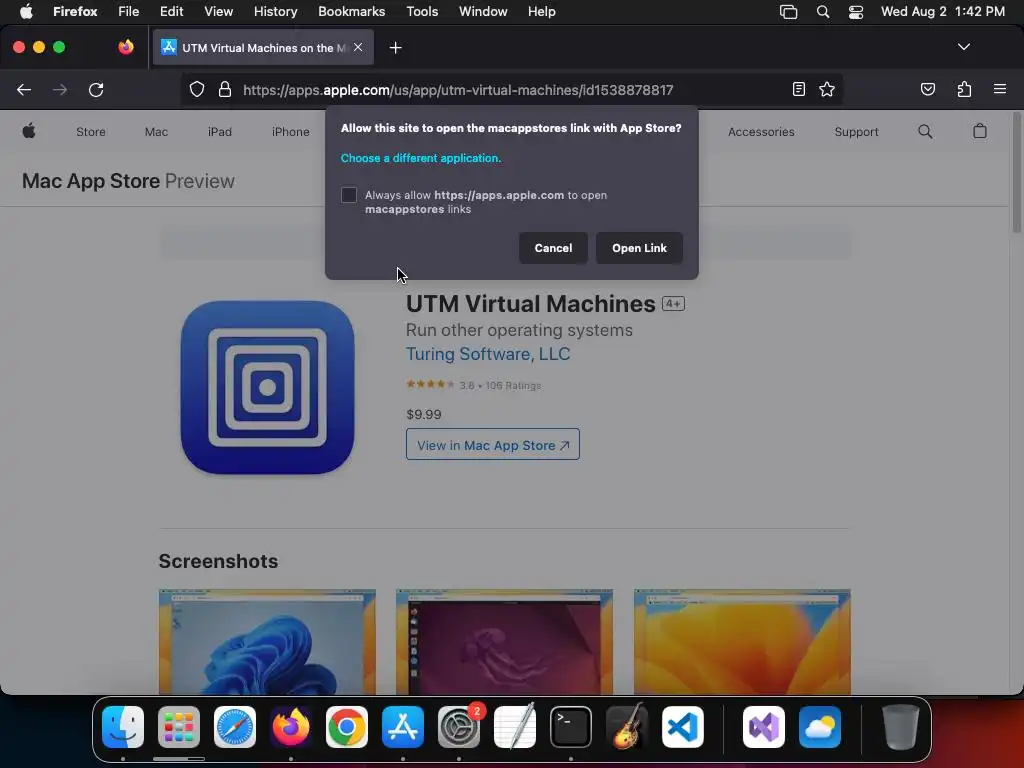Open the Windows 11 screenshot thumbnail
Screen dimensions: 1024x768
pyautogui.click(x=267, y=641)
